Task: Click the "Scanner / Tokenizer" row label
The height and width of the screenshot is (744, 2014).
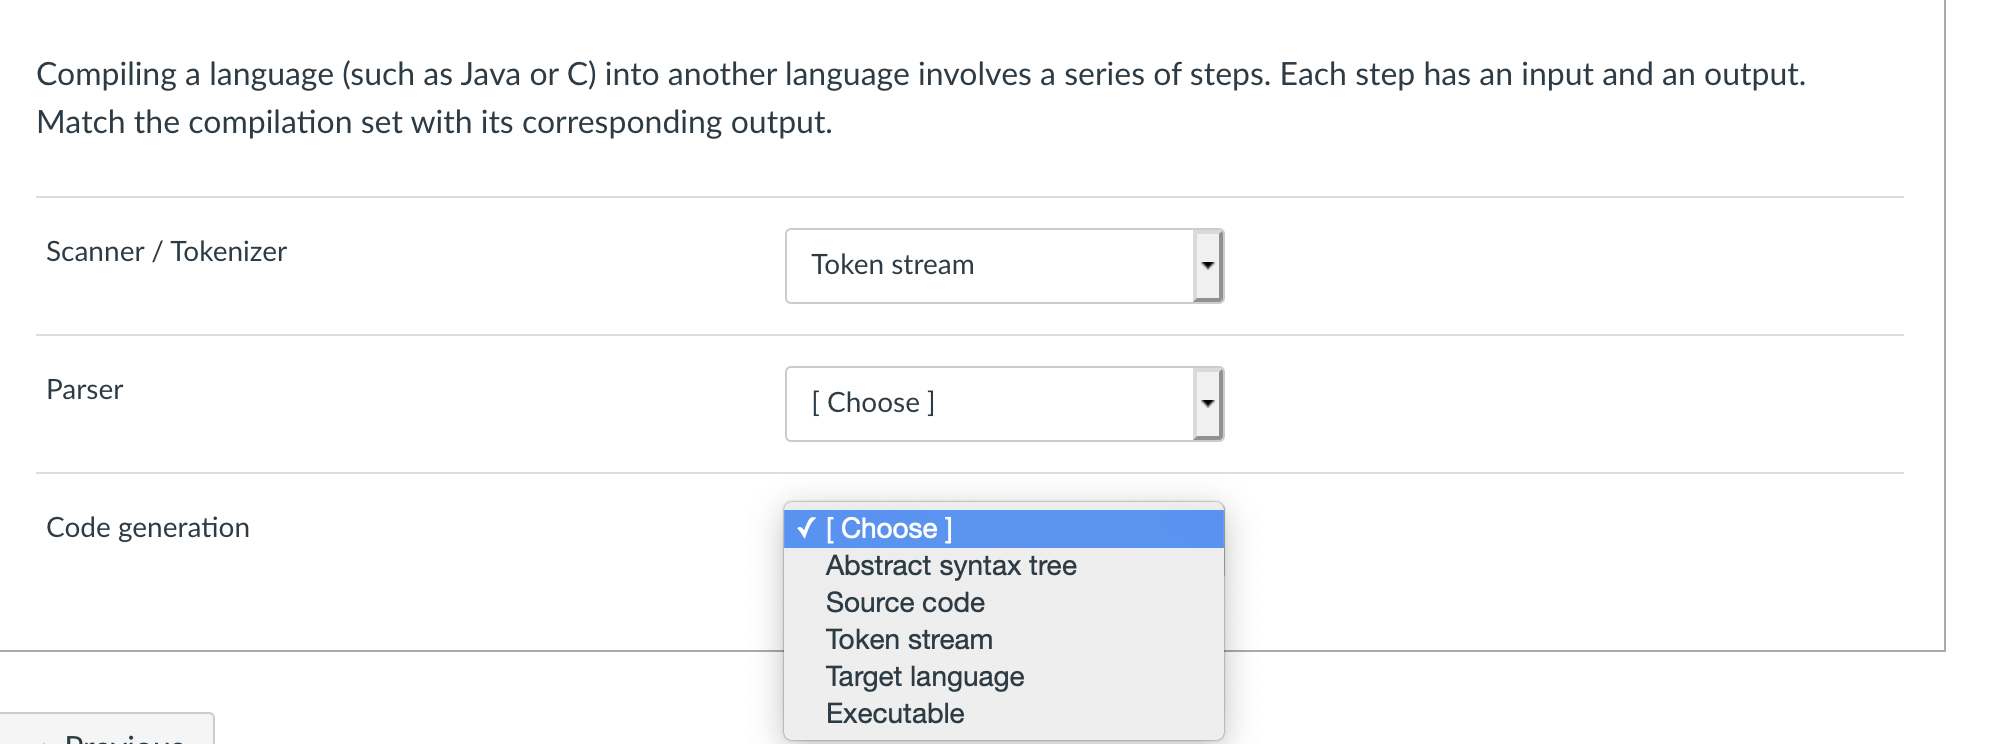Action: (166, 252)
